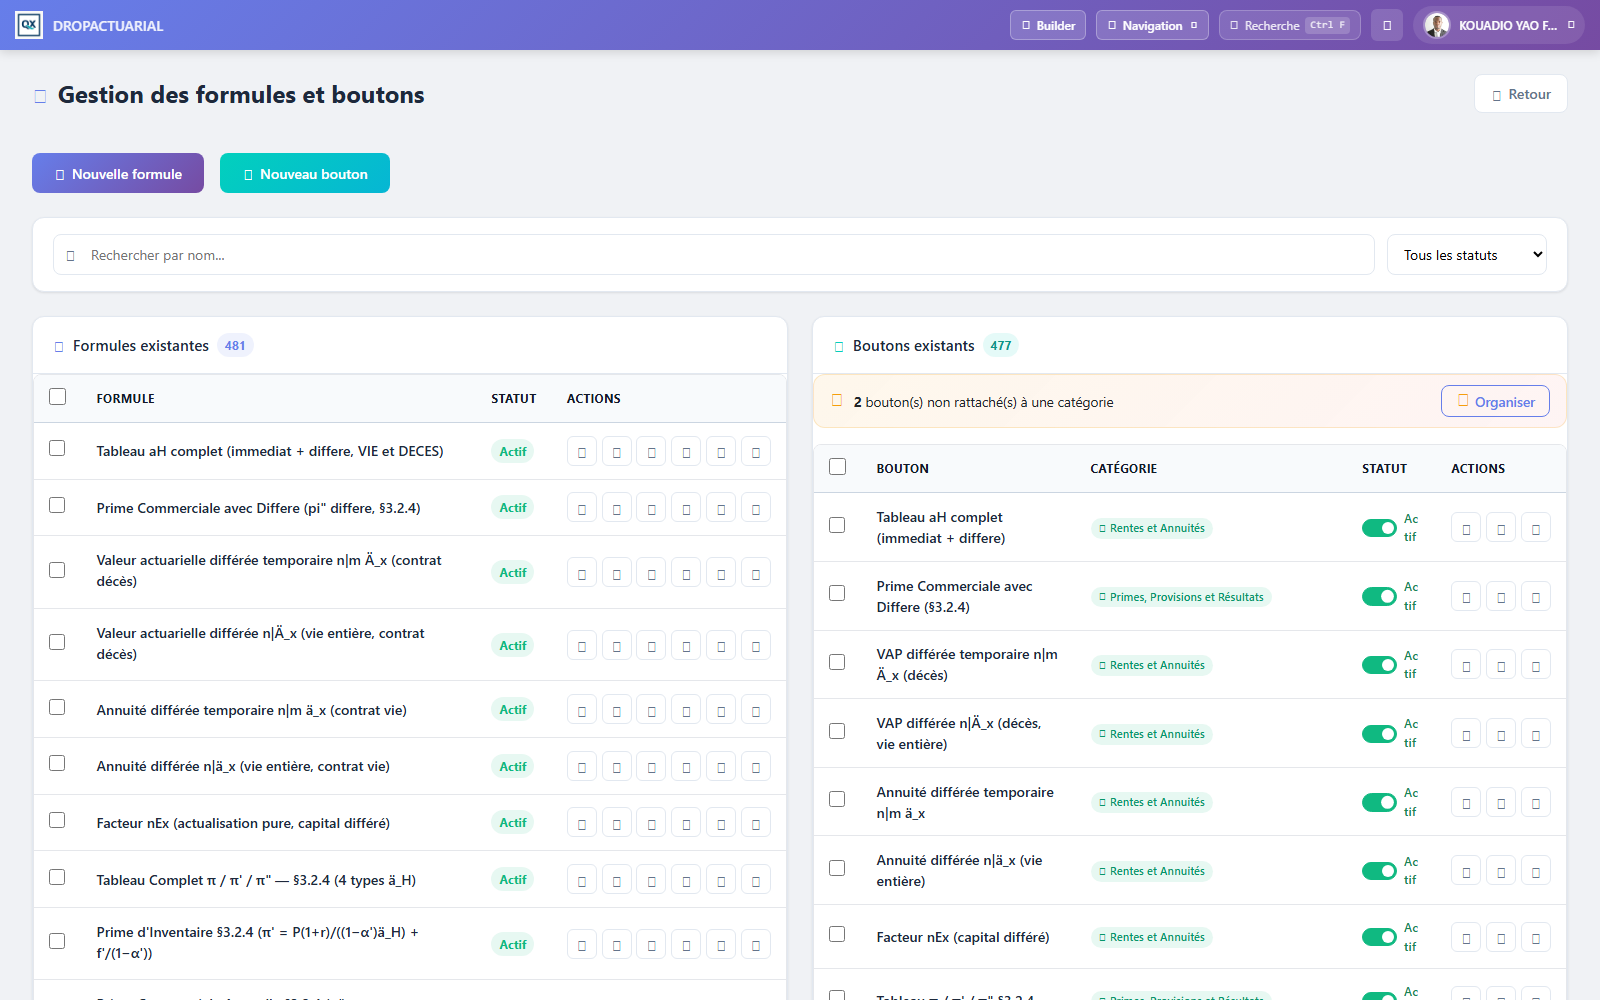Click the Retour button

(x=1521, y=94)
